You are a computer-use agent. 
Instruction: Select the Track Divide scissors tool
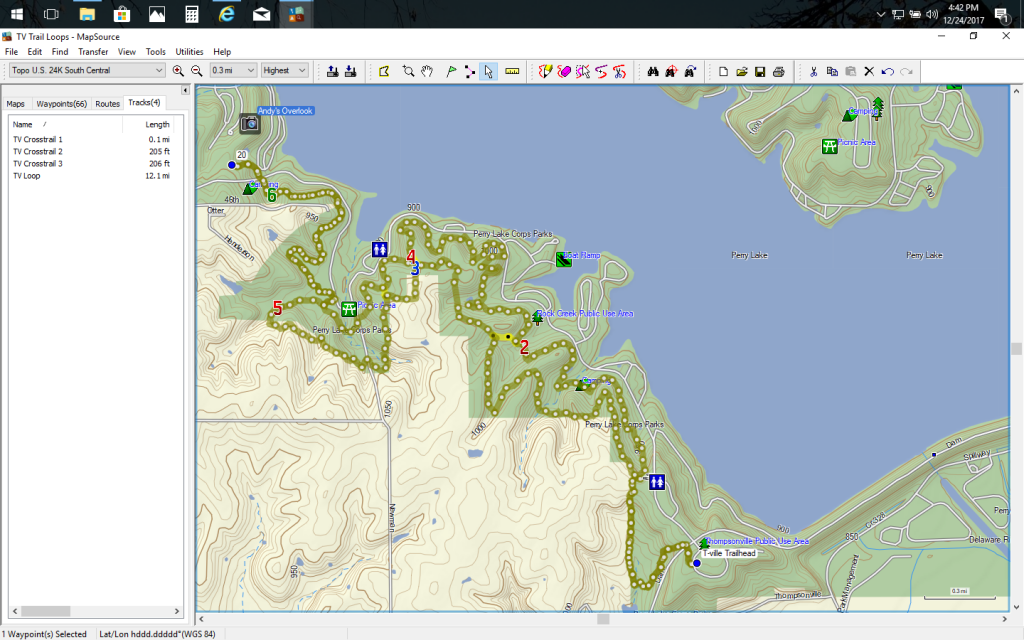coord(619,71)
